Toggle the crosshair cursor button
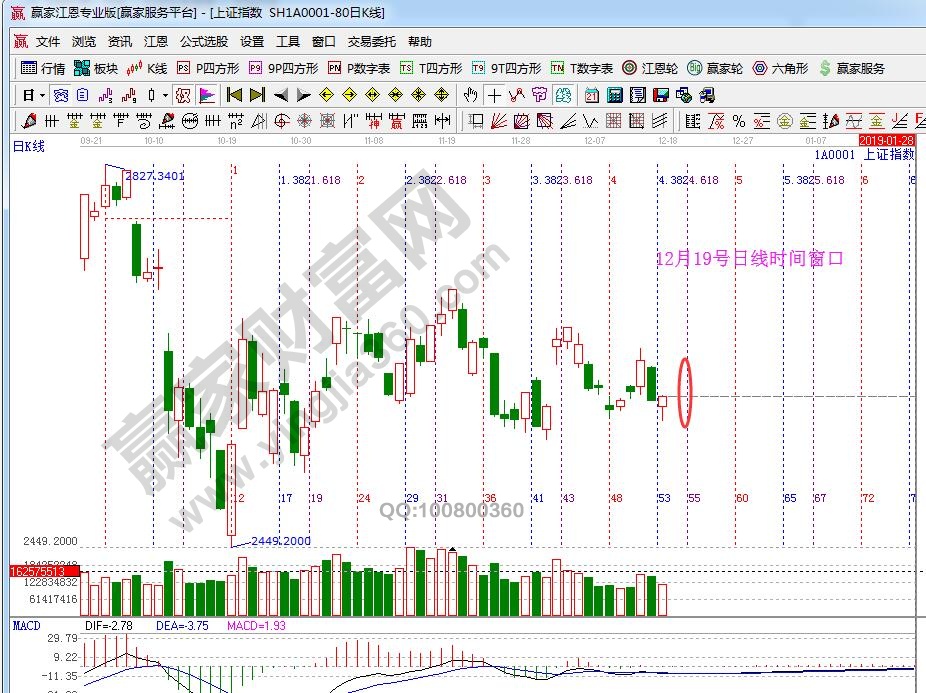The width and height of the screenshot is (926, 693). [494, 96]
